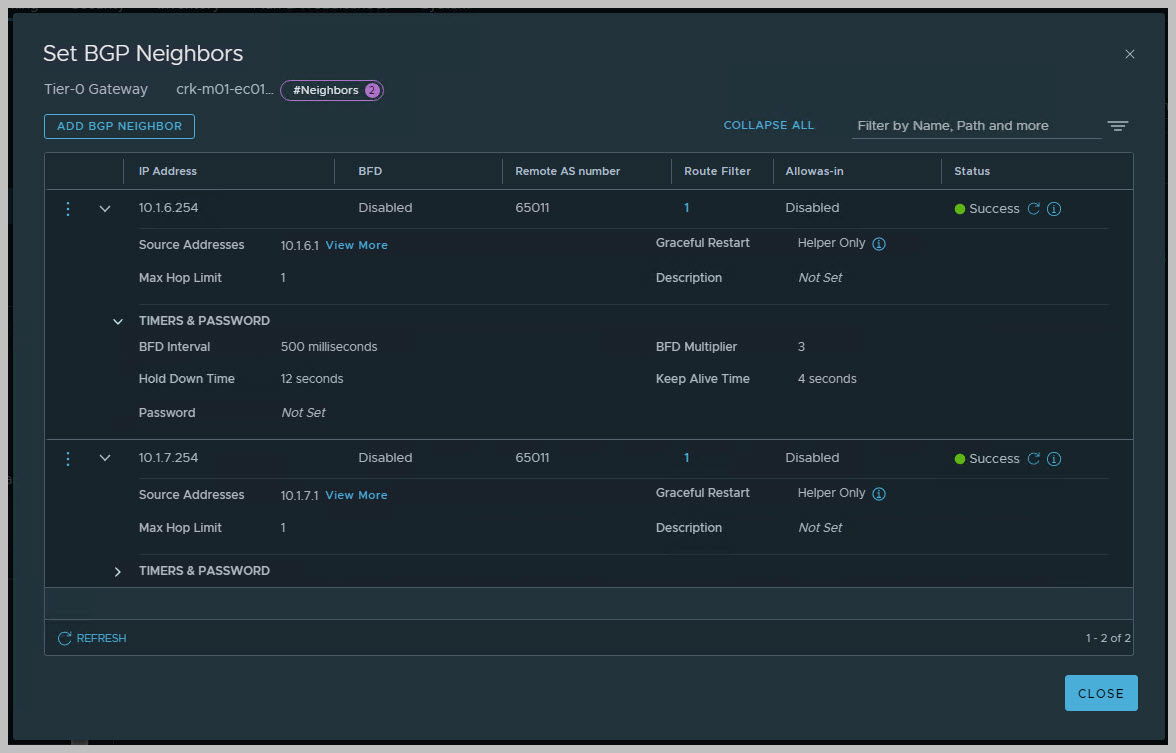Click Collapse All link

[x=768, y=126]
